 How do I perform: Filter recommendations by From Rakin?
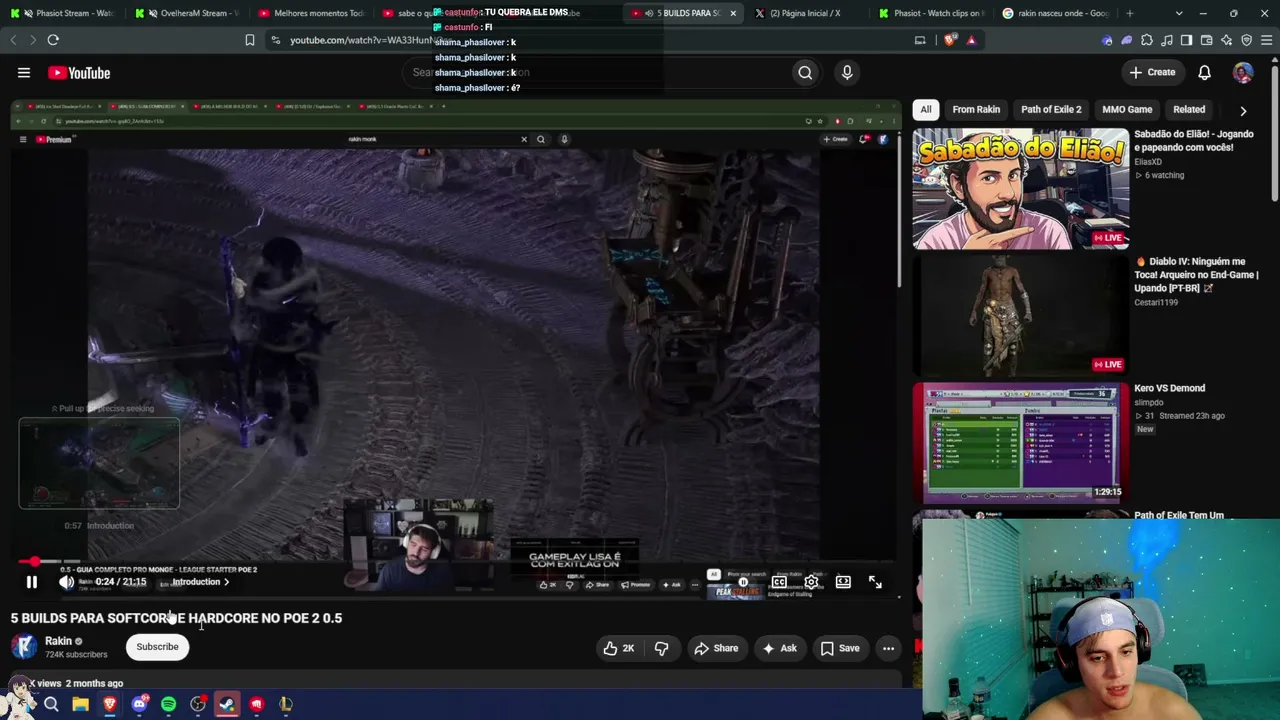(x=976, y=109)
